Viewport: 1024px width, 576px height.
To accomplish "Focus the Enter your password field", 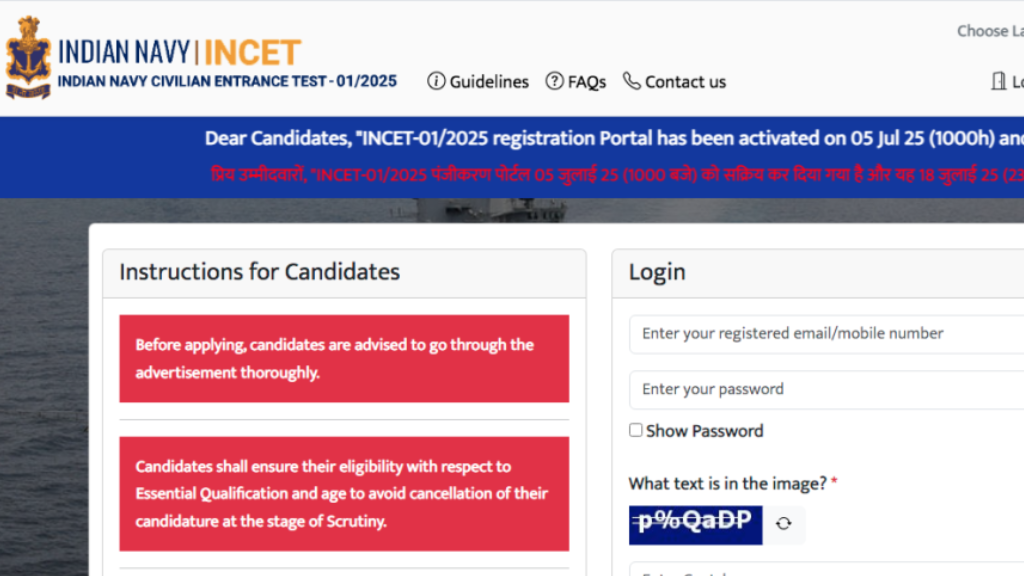I will pos(826,389).
